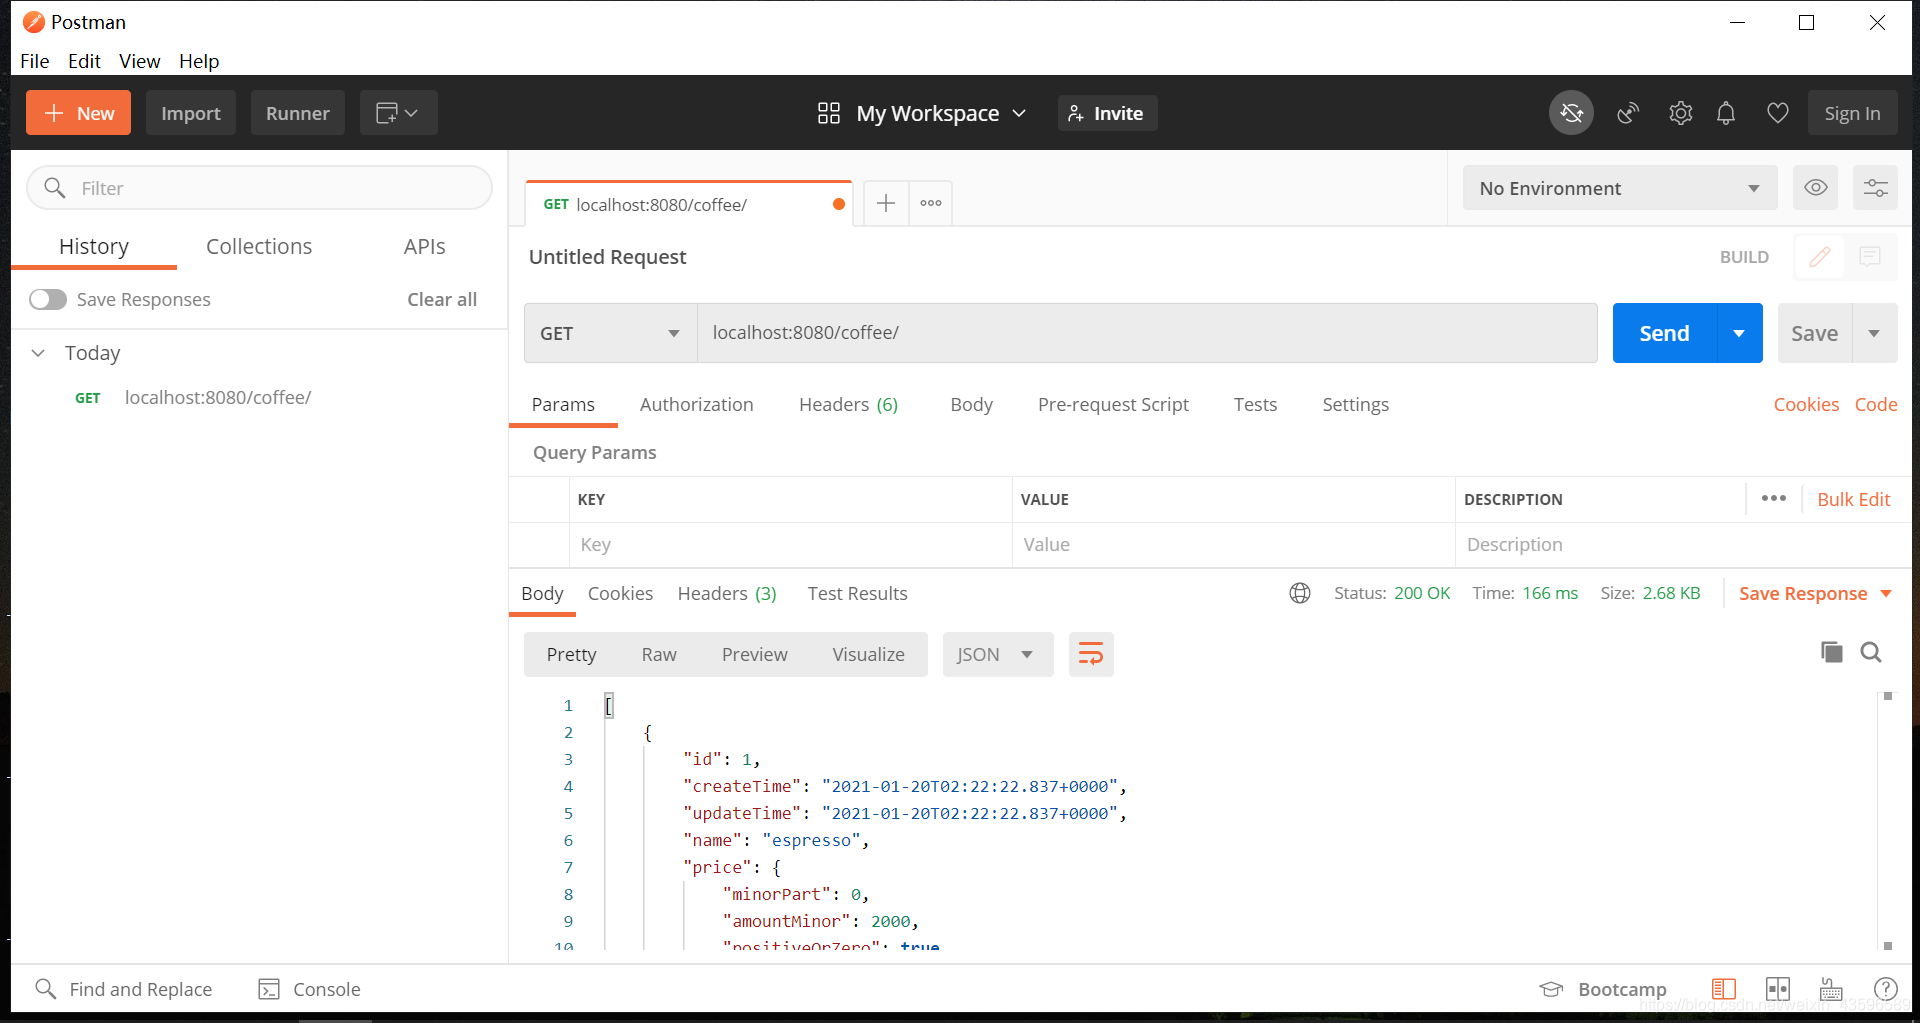1920x1023 pixels.
Task: Switch to the Collections tab
Action: pyautogui.click(x=259, y=246)
